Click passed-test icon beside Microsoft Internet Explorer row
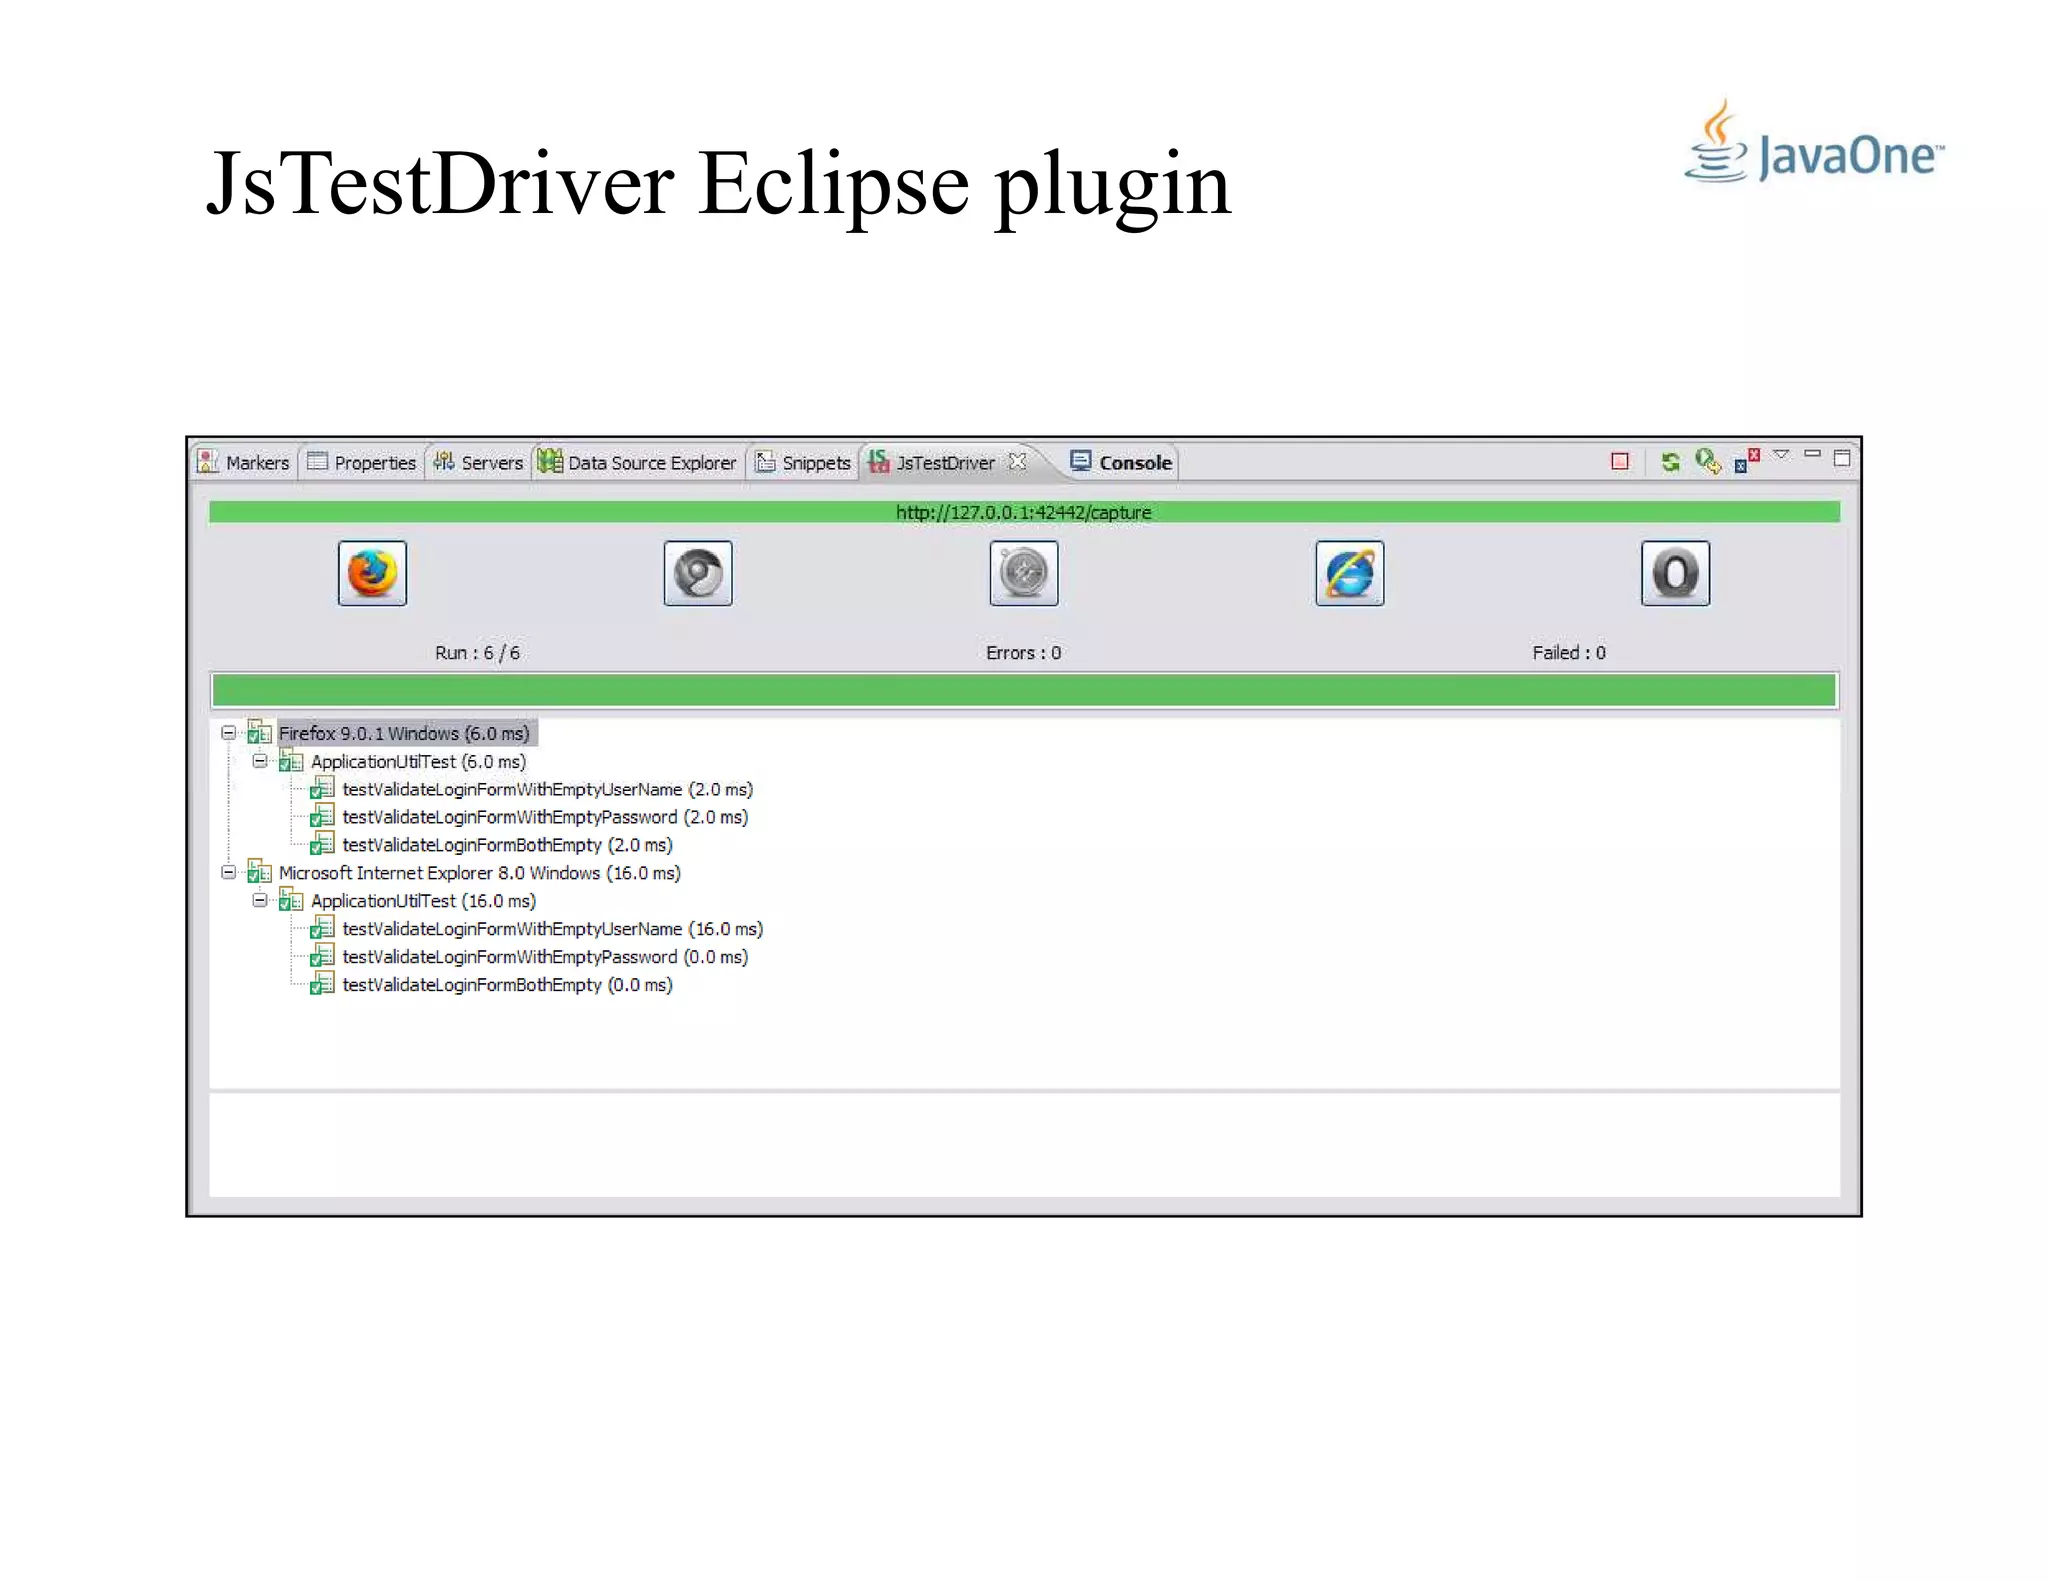2048x1582 pixels. tap(259, 872)
